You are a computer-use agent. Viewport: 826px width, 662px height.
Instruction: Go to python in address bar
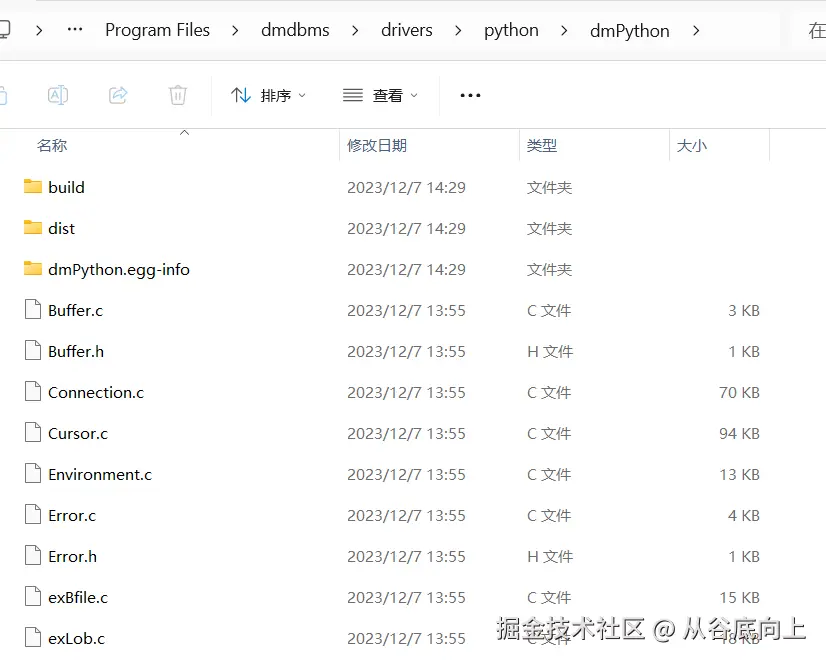511,31
